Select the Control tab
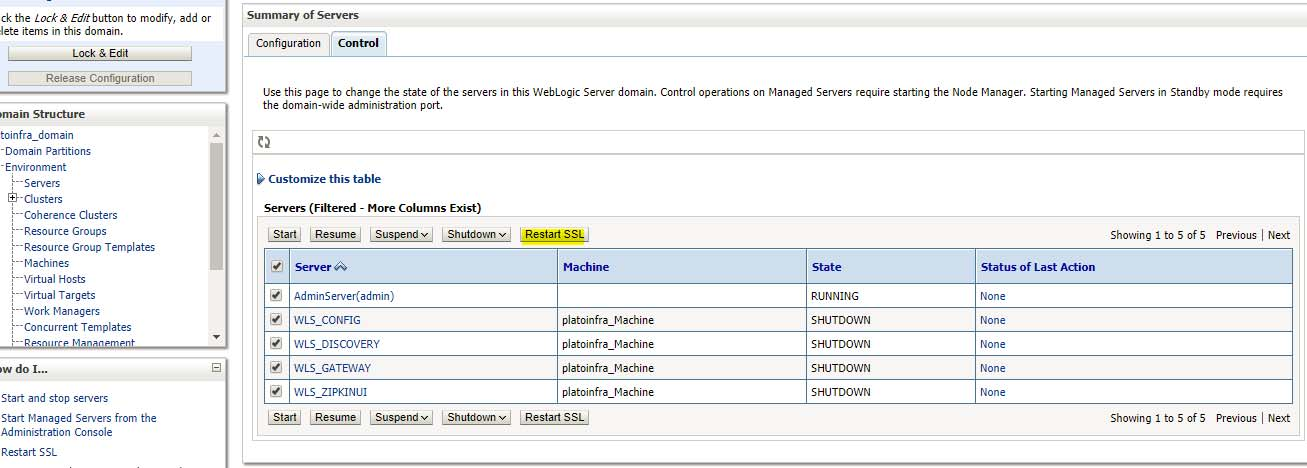 [x=358, y=43]
